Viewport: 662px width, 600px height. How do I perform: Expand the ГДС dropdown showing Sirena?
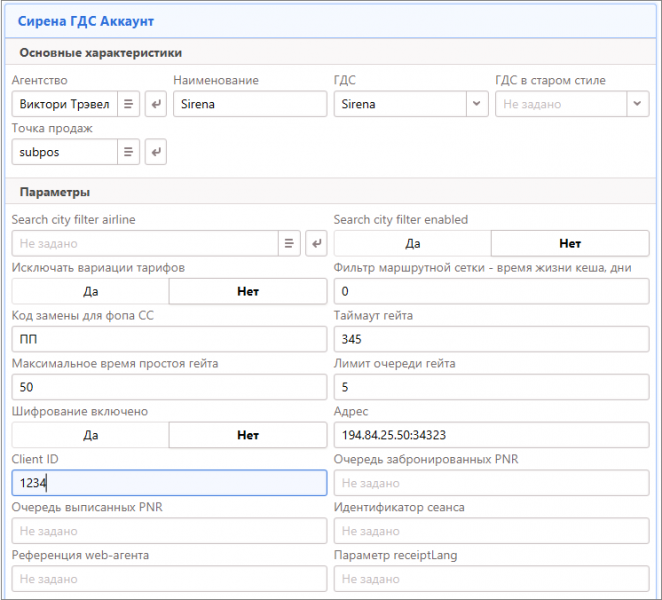(475, 104)
